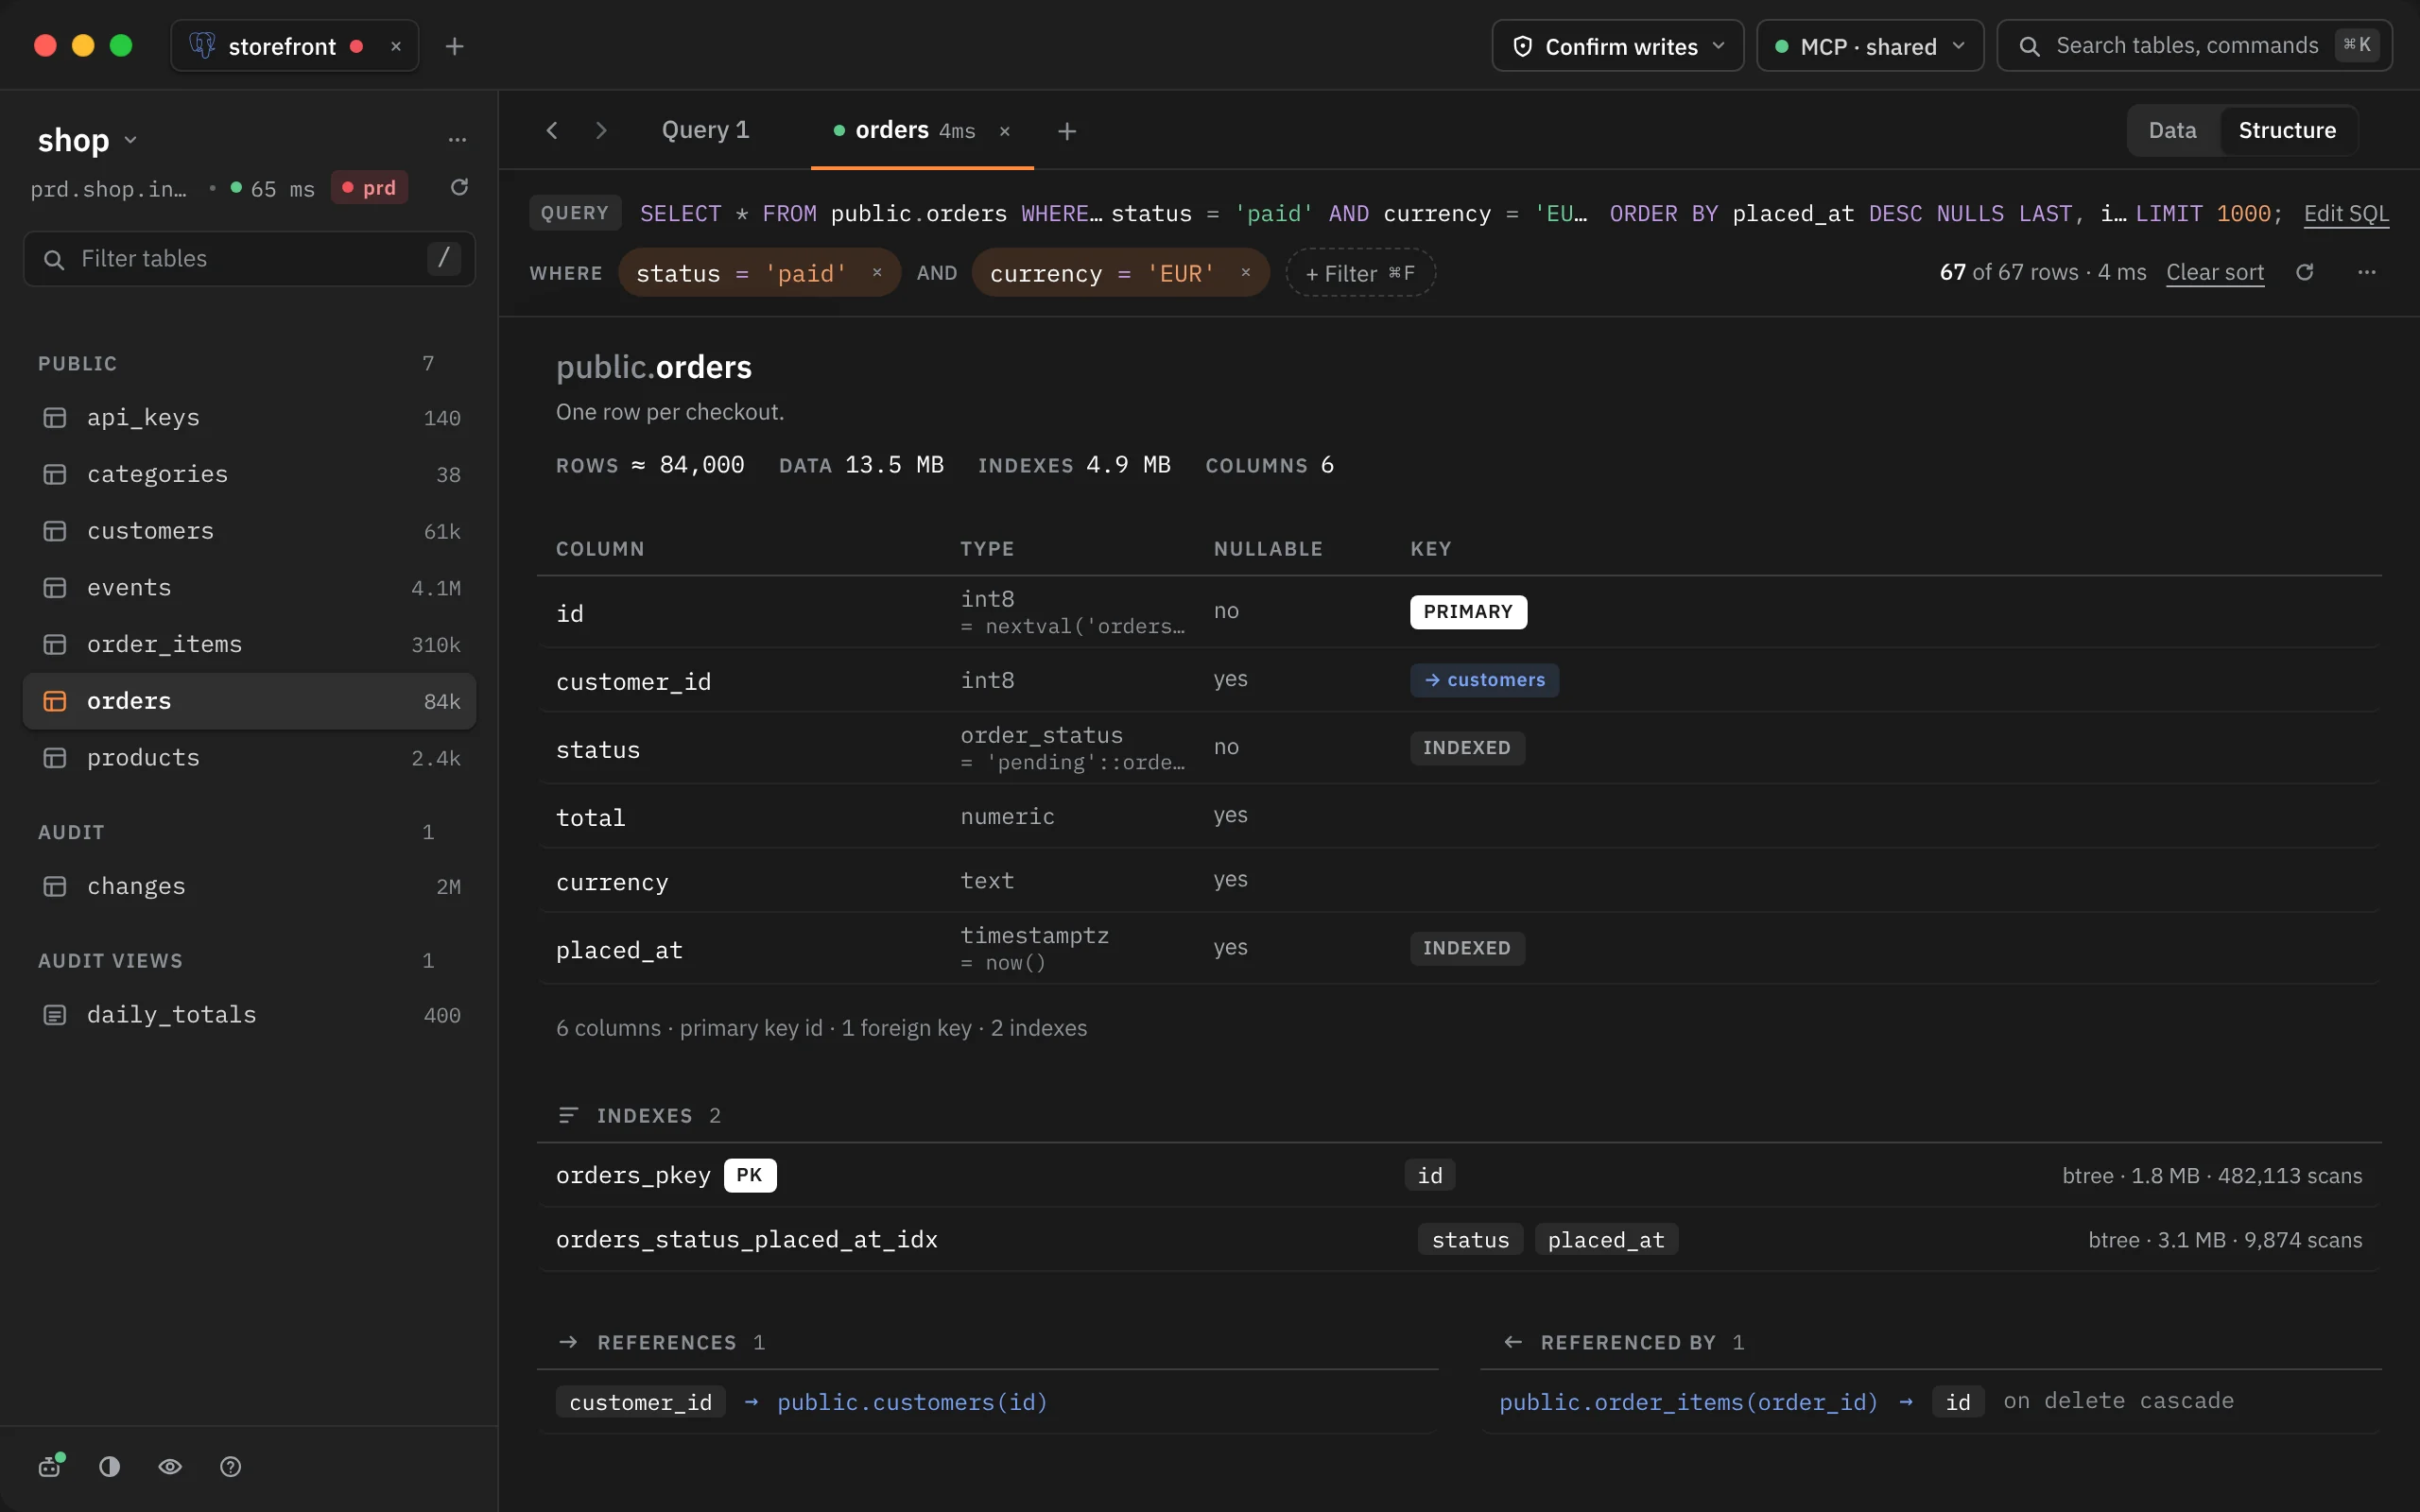Collapse the AUDIT schema section
Image resolution: width=2420 pixels, height=1512 pixels.
click(71, 832)
